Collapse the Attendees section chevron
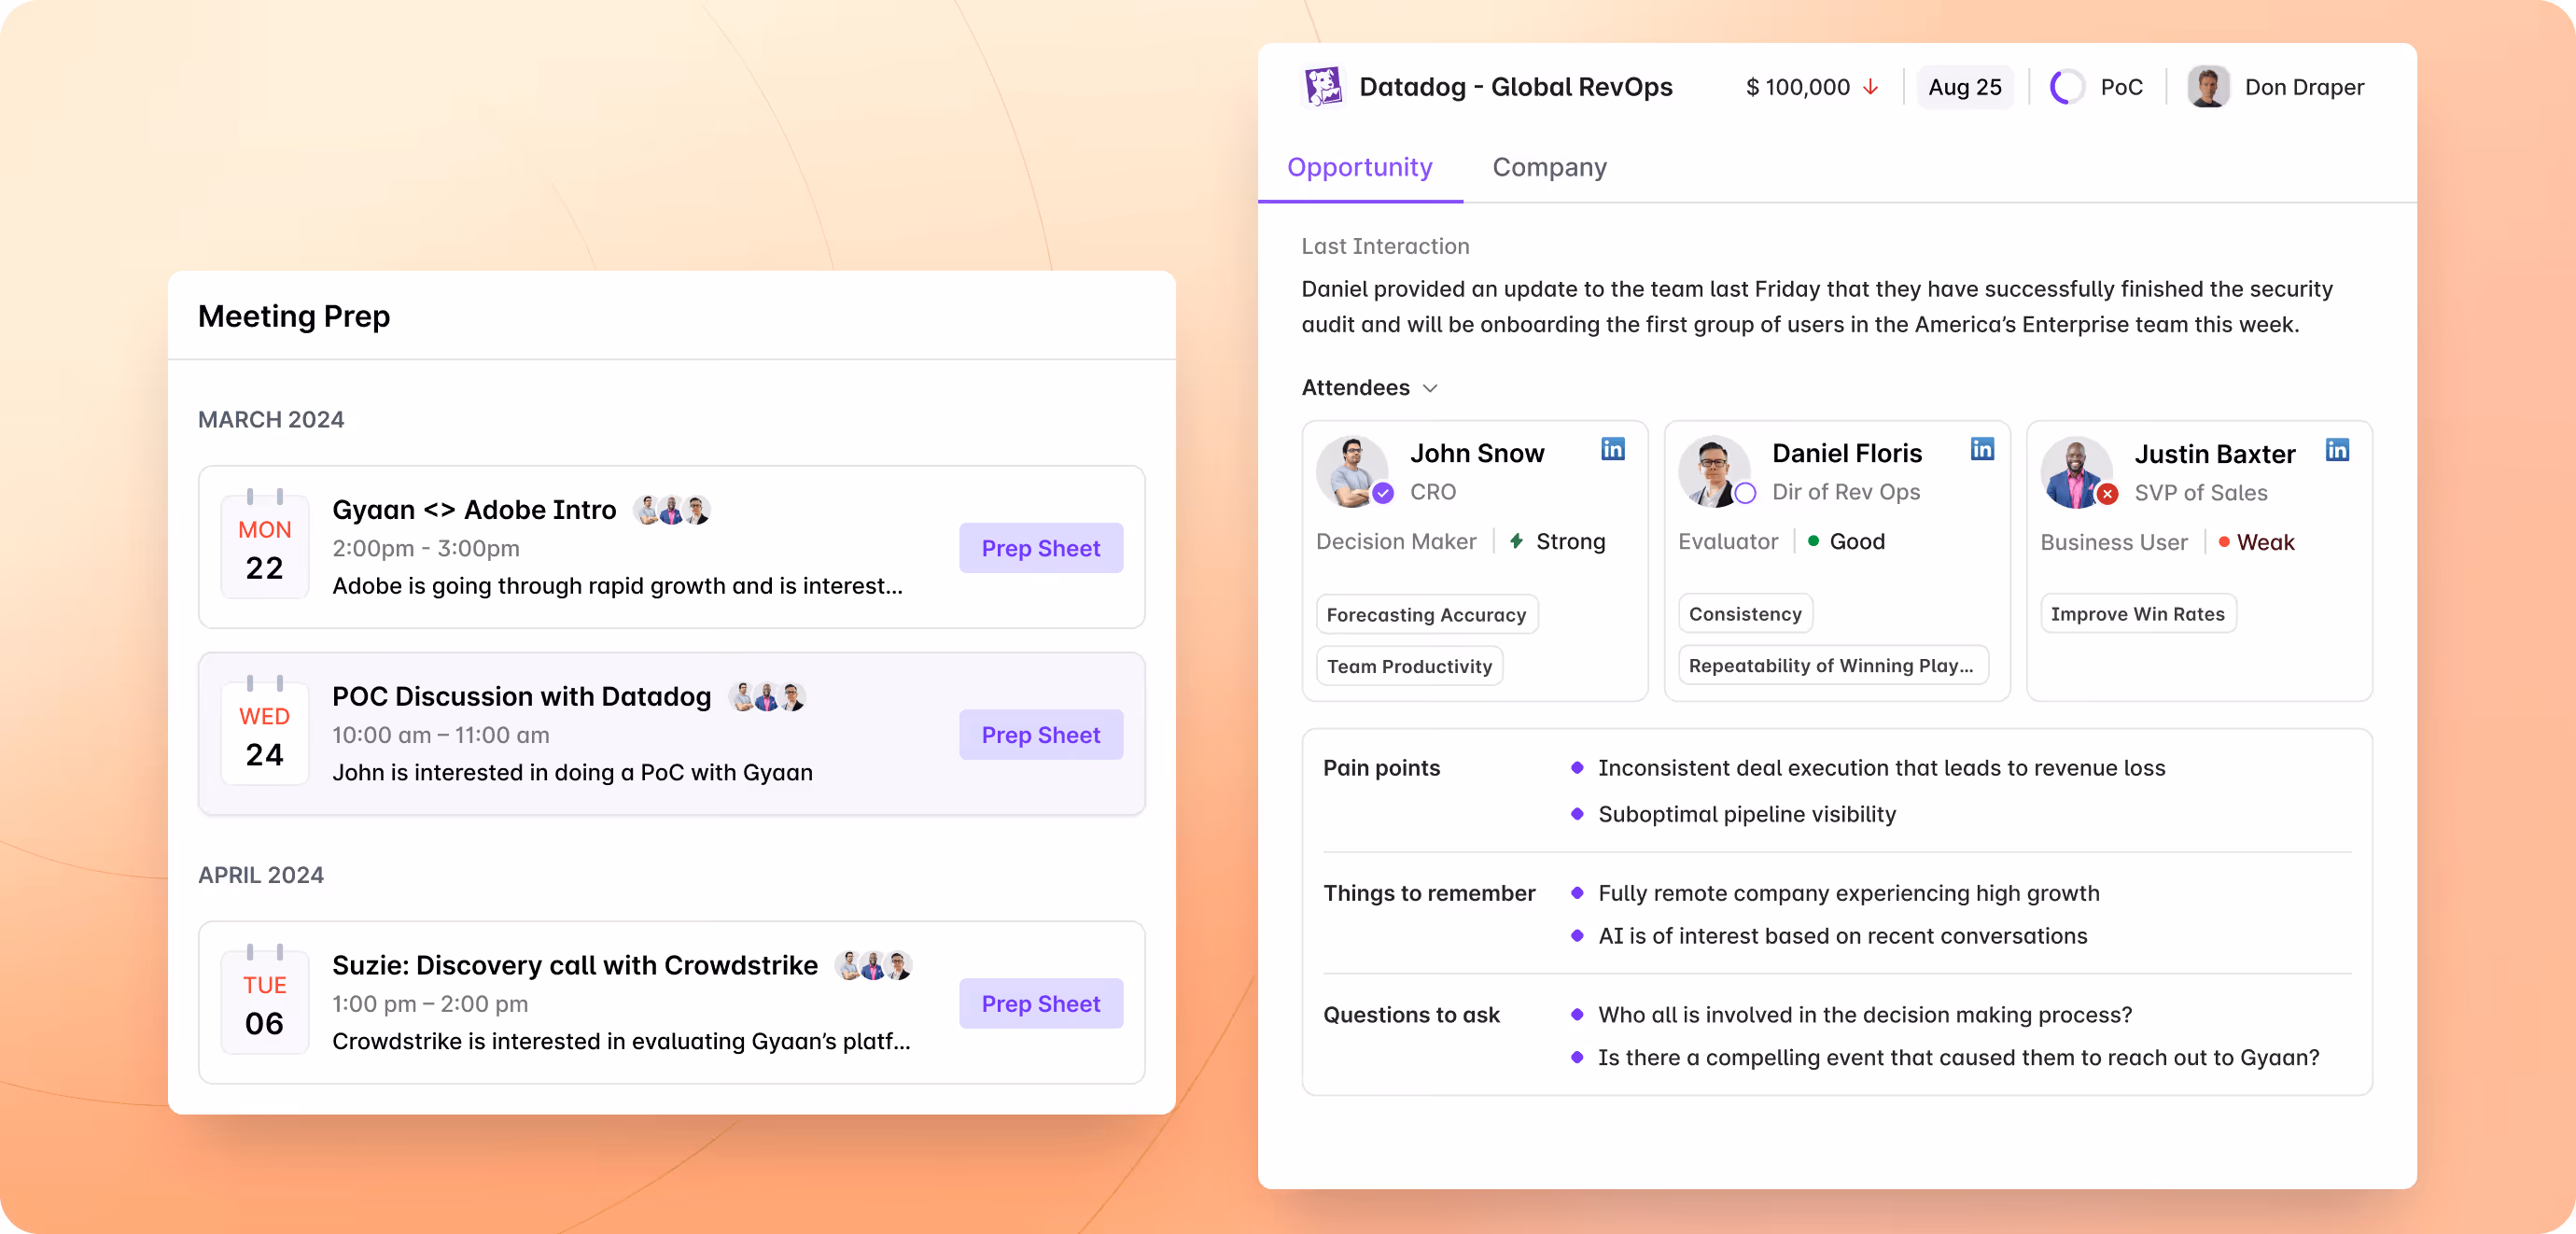This screenshot has height=1234, width=2576. [x=1430, y=388]
